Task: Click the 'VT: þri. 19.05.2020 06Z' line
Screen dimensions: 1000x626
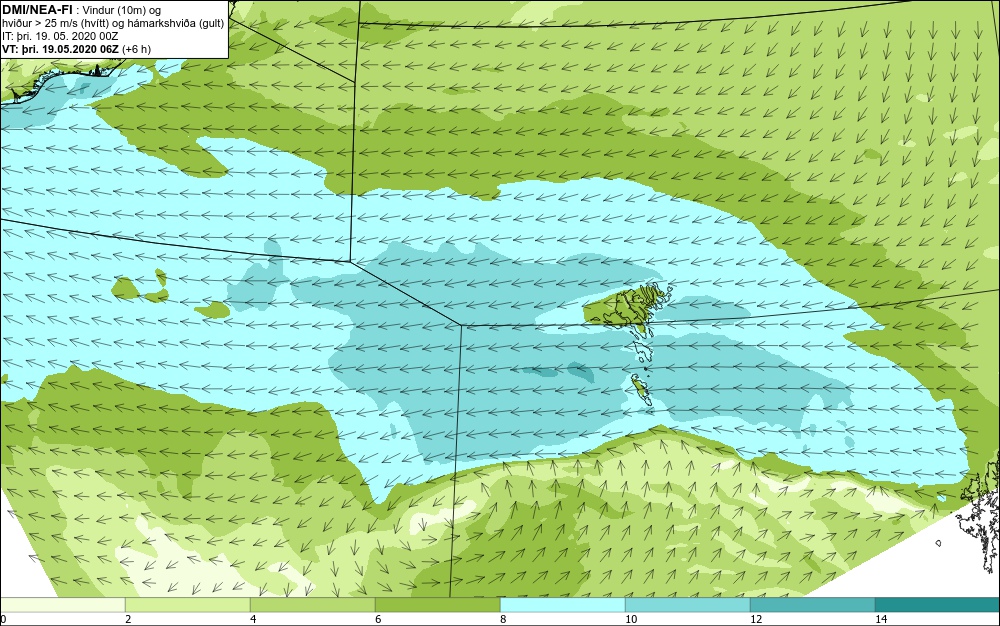Action: point(77,49)
